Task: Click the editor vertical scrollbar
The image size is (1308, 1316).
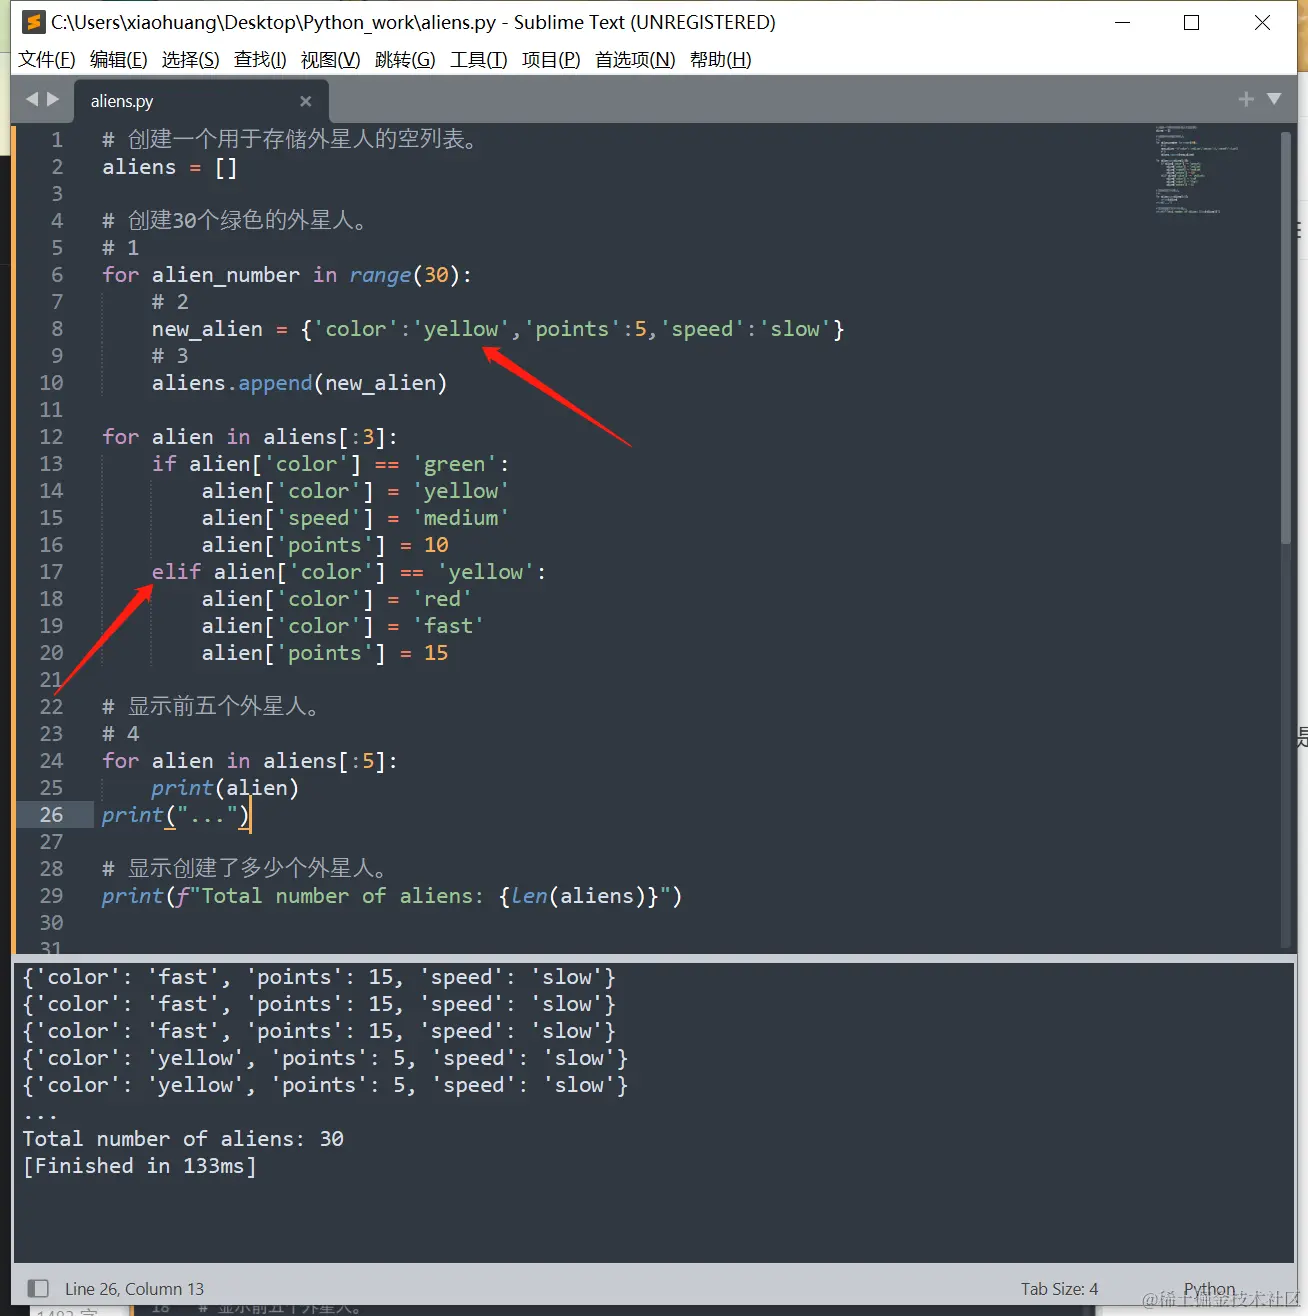Action: click(x=1287, y=340)
